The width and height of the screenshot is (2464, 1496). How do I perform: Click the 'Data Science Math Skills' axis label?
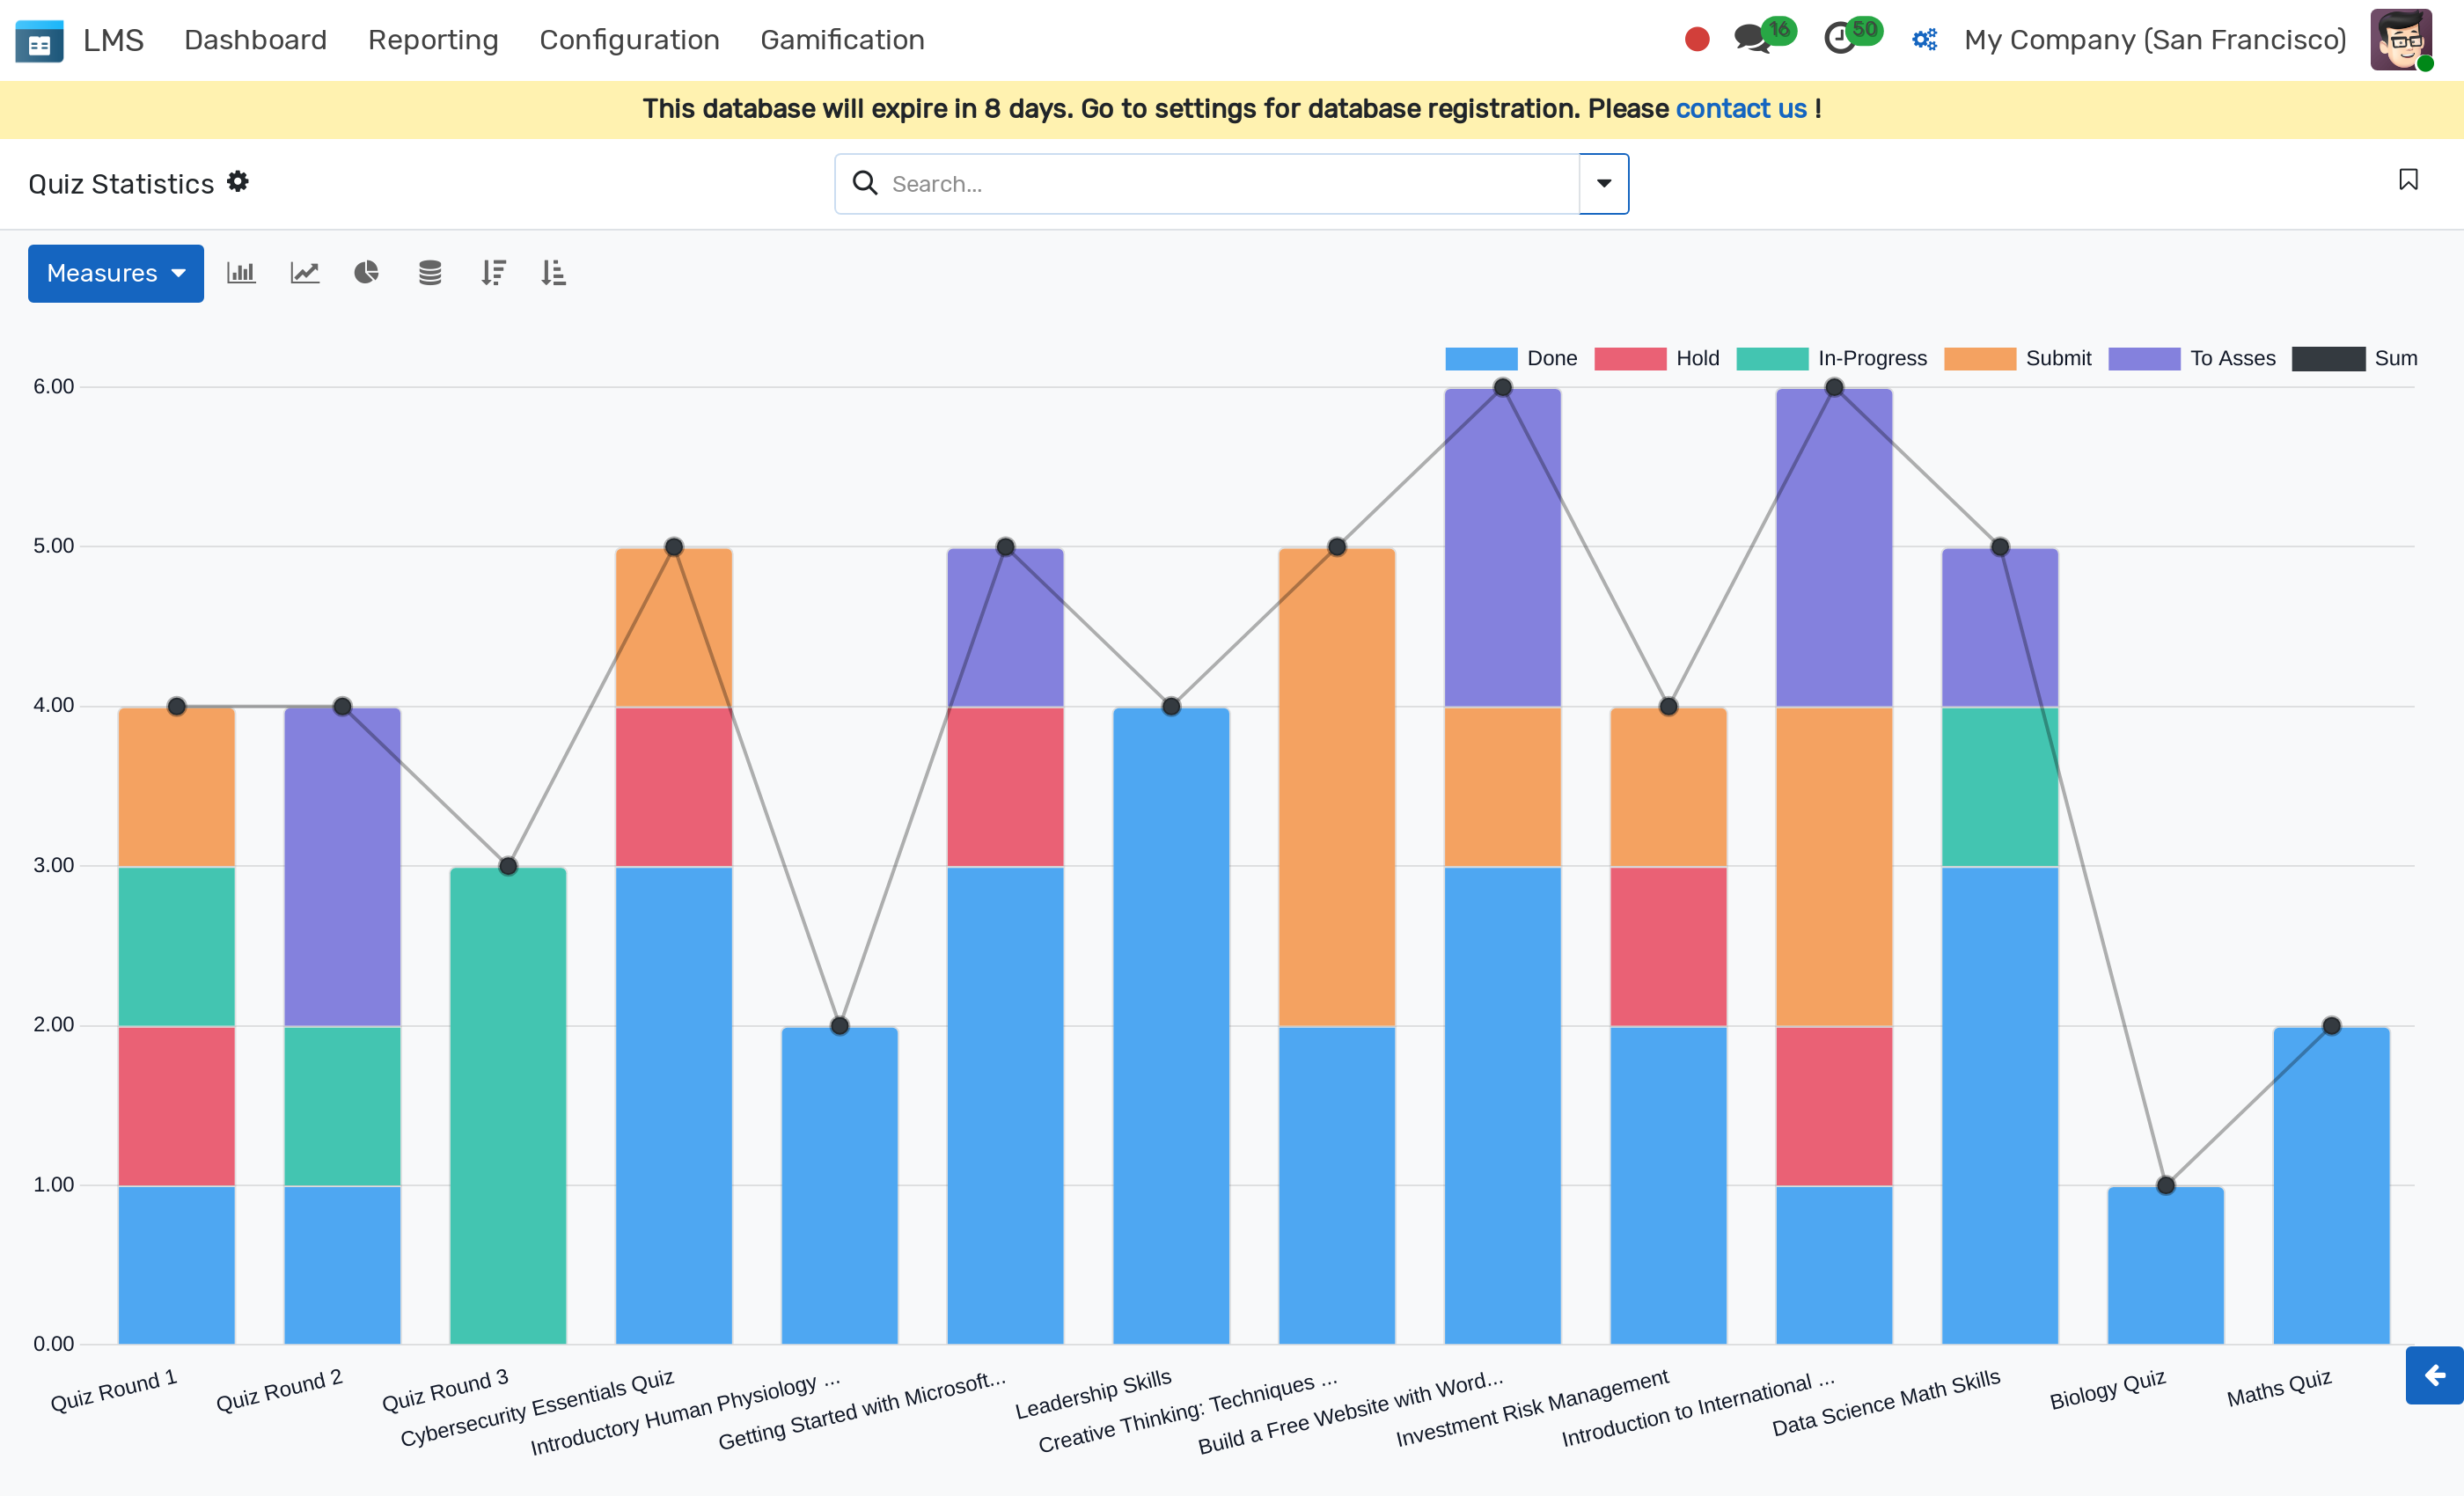(1886, 1402)
